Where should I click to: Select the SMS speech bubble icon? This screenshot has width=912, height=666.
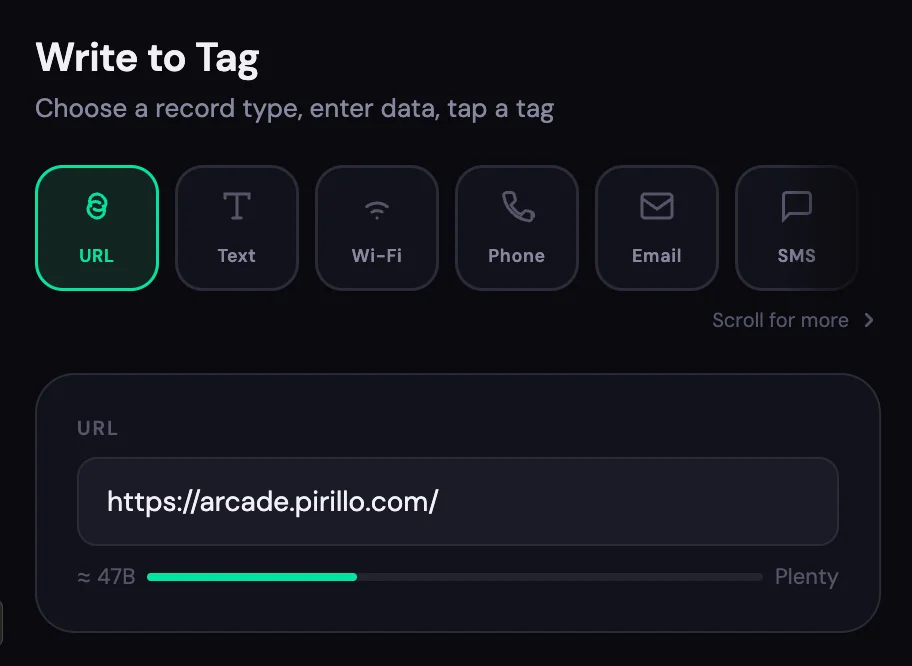tap(796, 206)
